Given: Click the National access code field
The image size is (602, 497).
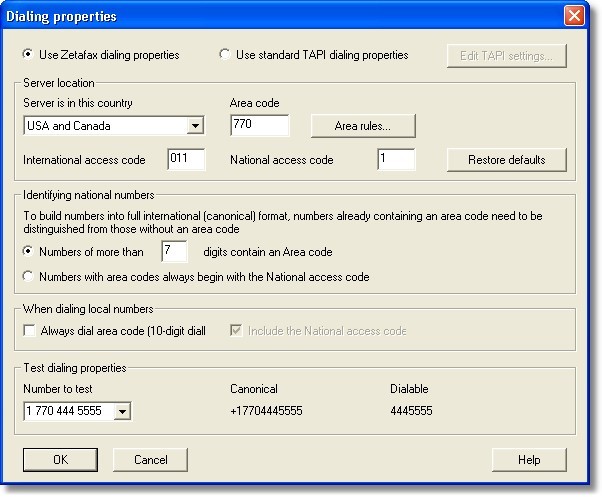Looking at the screenshot, I should point(395,160).
